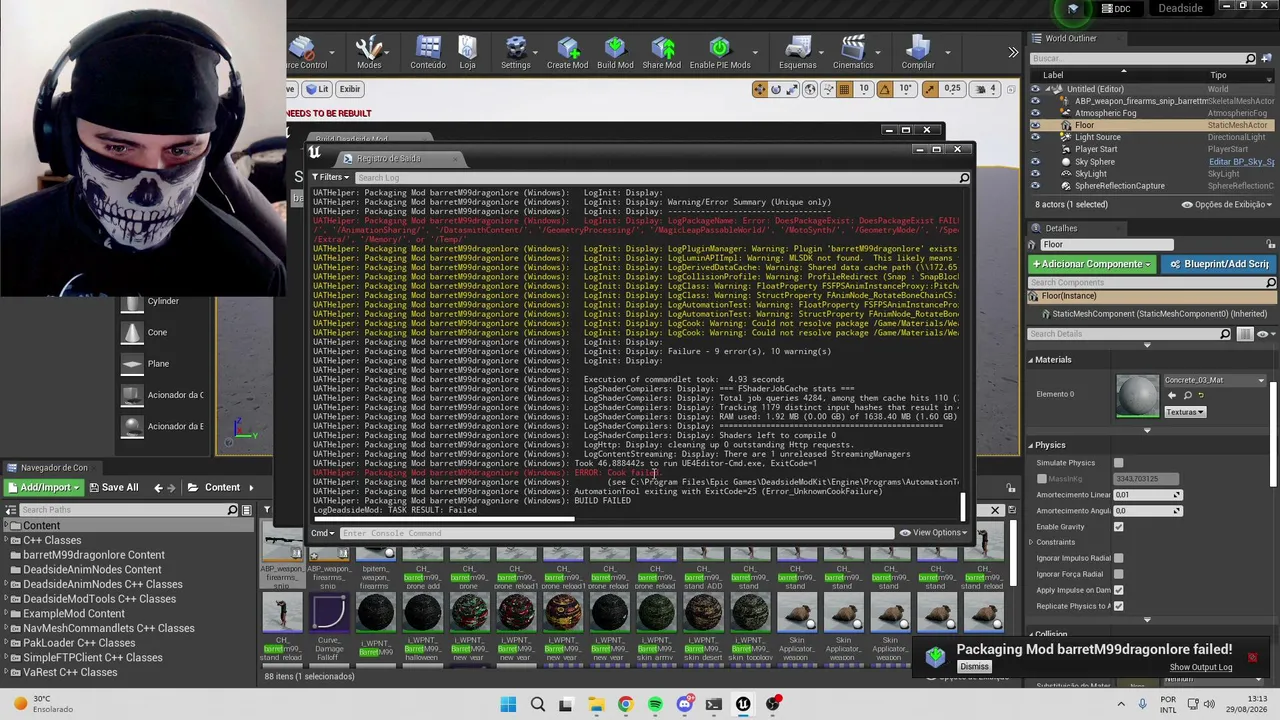The image size is (1280, 720).
Task: Select the translate gizmo in viewport toolbar
Action: [x=760, y=89]
